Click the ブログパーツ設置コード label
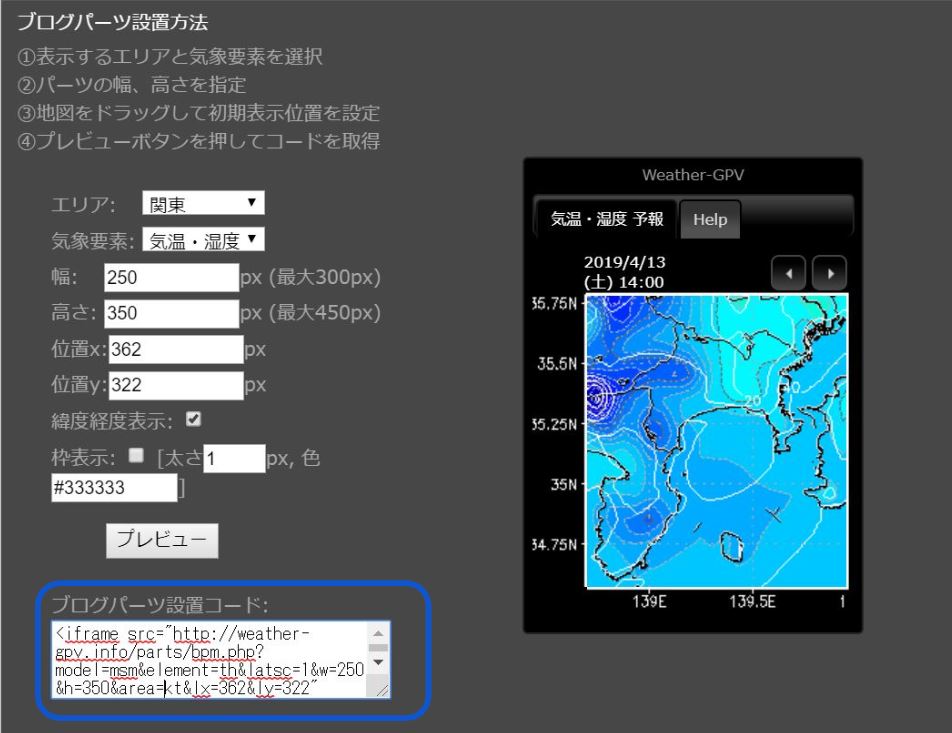Image resolution: width=952 pixels, height=733 pixels. pyautogui.click(x=160, y=605)
